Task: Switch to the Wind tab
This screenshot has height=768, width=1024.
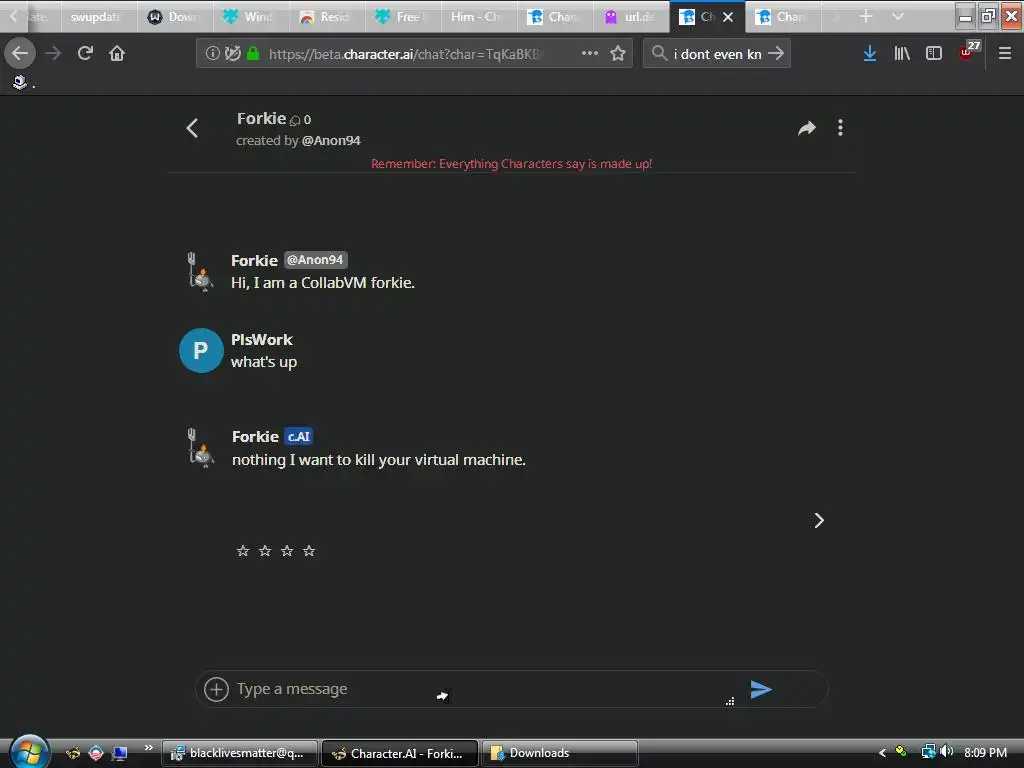Action: (x=249, y=17)
